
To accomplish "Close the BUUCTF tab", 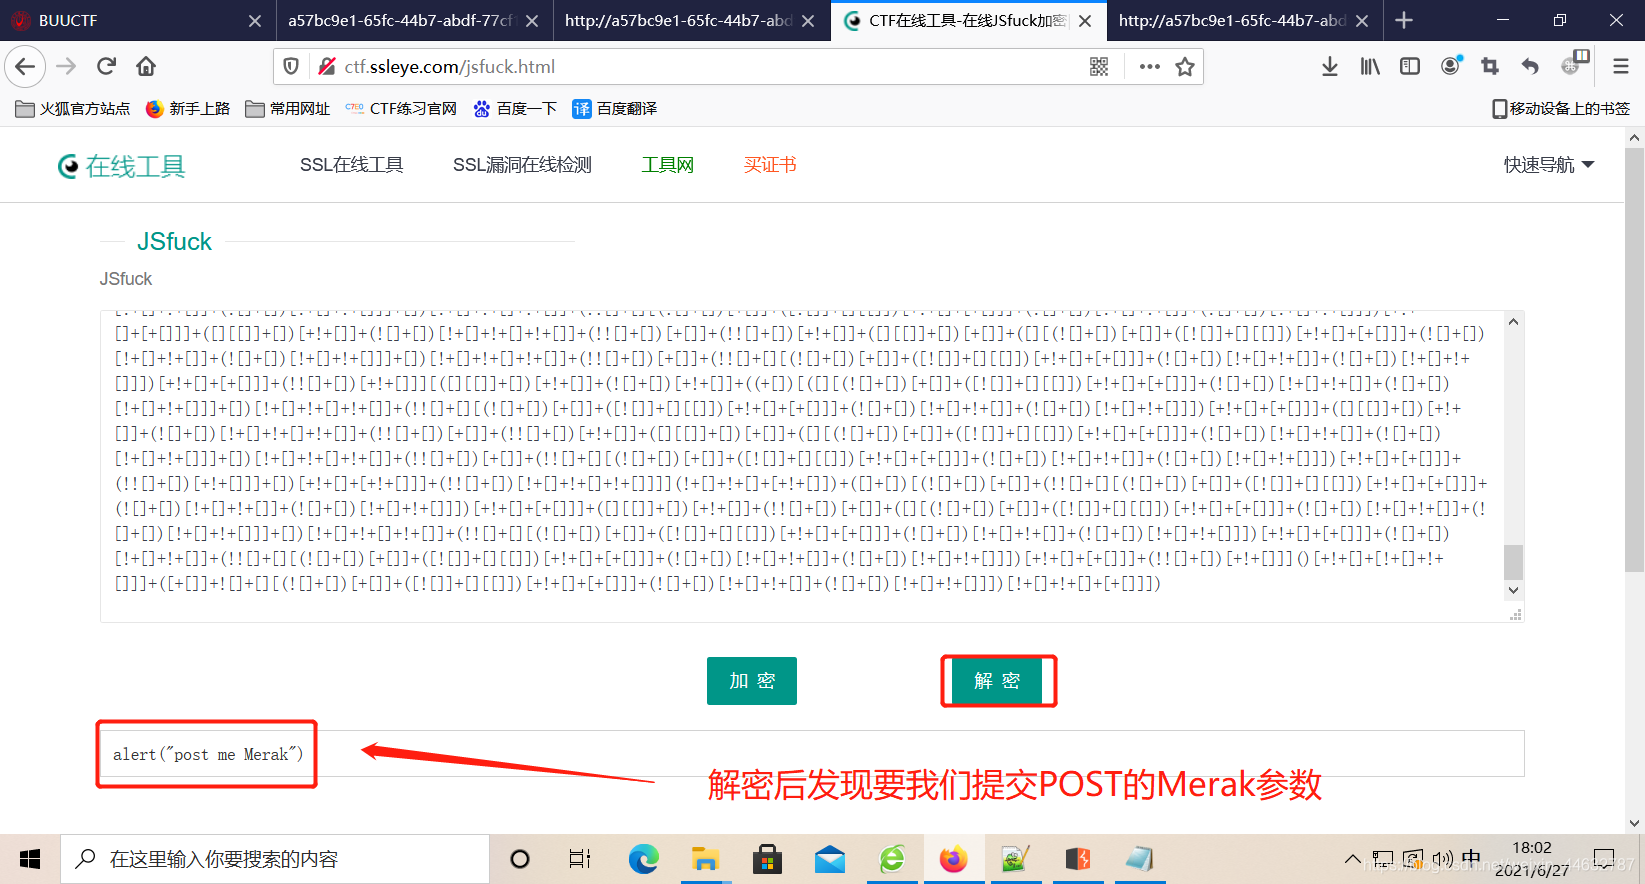I will tap(255, 21).
